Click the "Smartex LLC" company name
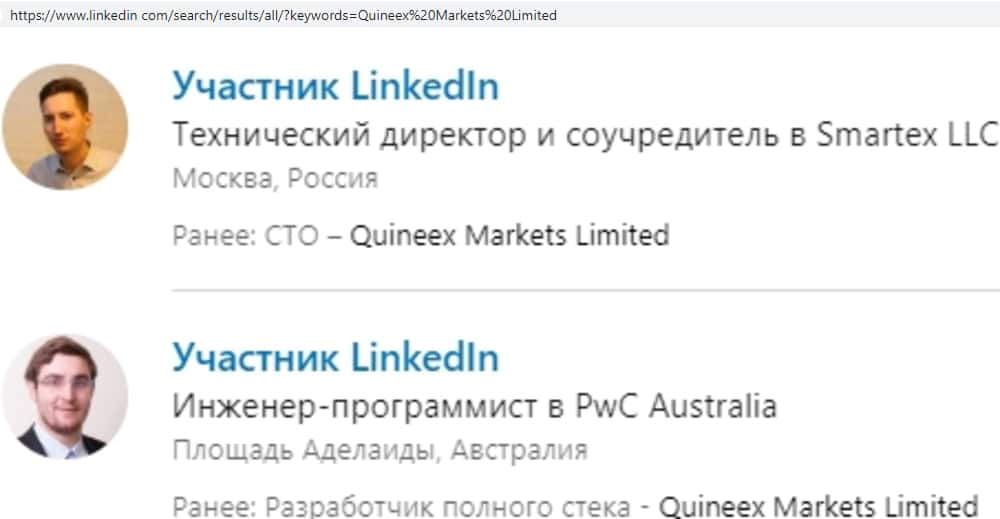Viewport: 1000px width, 519px height. tap(907, 134)
